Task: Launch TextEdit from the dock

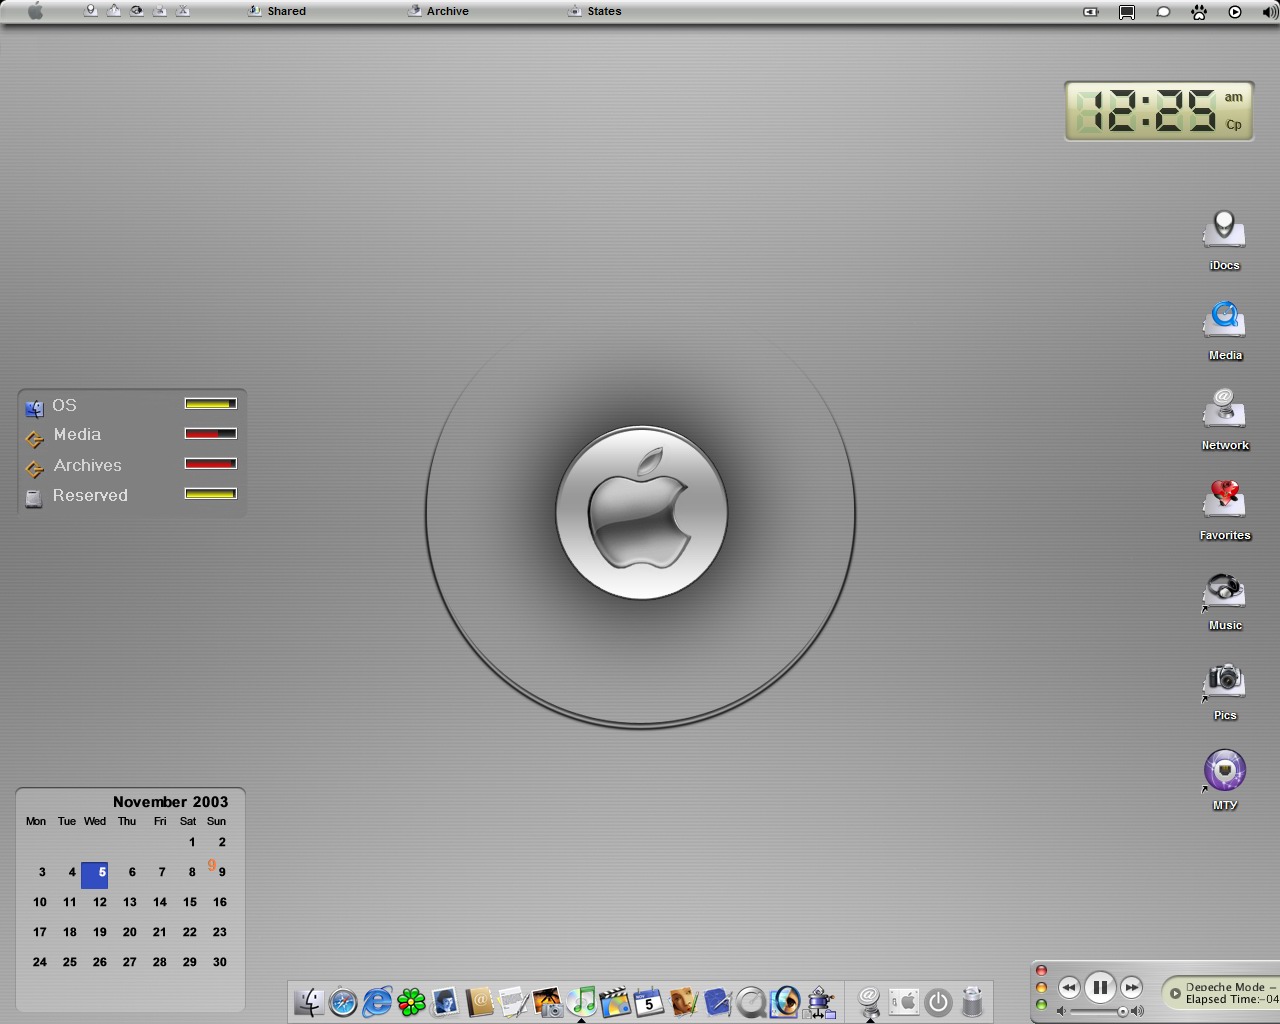Action: (513, 1001)
